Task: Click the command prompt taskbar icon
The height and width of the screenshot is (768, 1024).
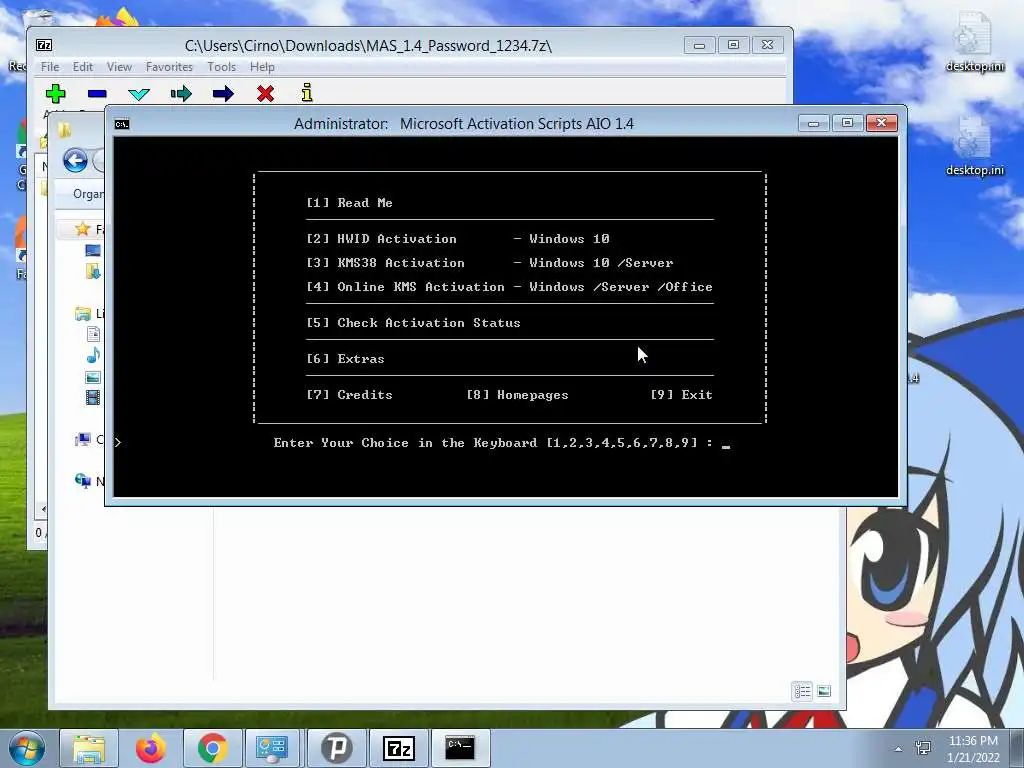Action: 460,748
